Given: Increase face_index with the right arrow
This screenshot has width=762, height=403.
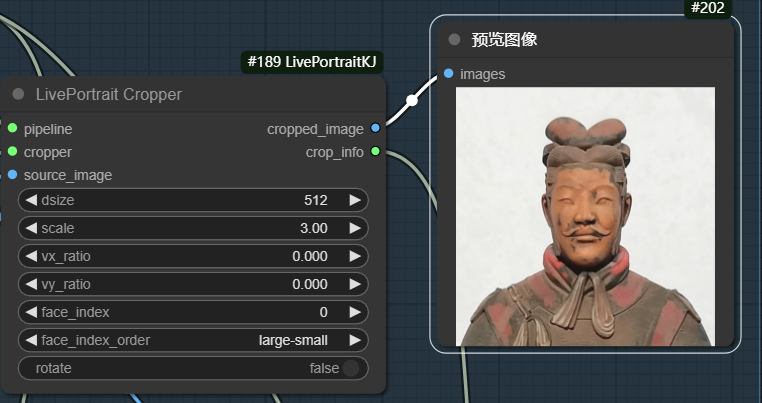Looking at the screenshot, I should (x=354, y=312).
